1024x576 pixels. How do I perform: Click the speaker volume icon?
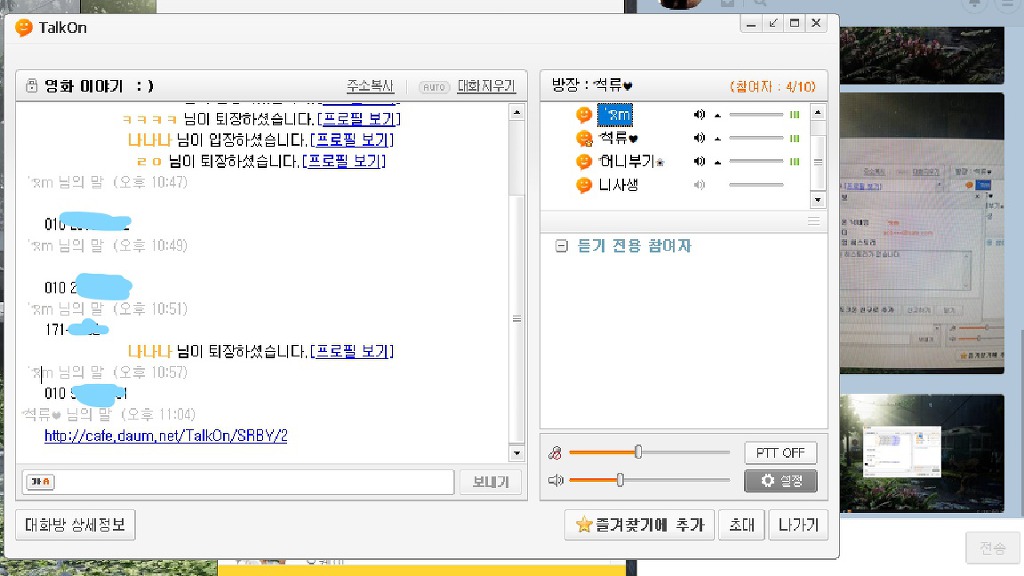click(555, 481)
